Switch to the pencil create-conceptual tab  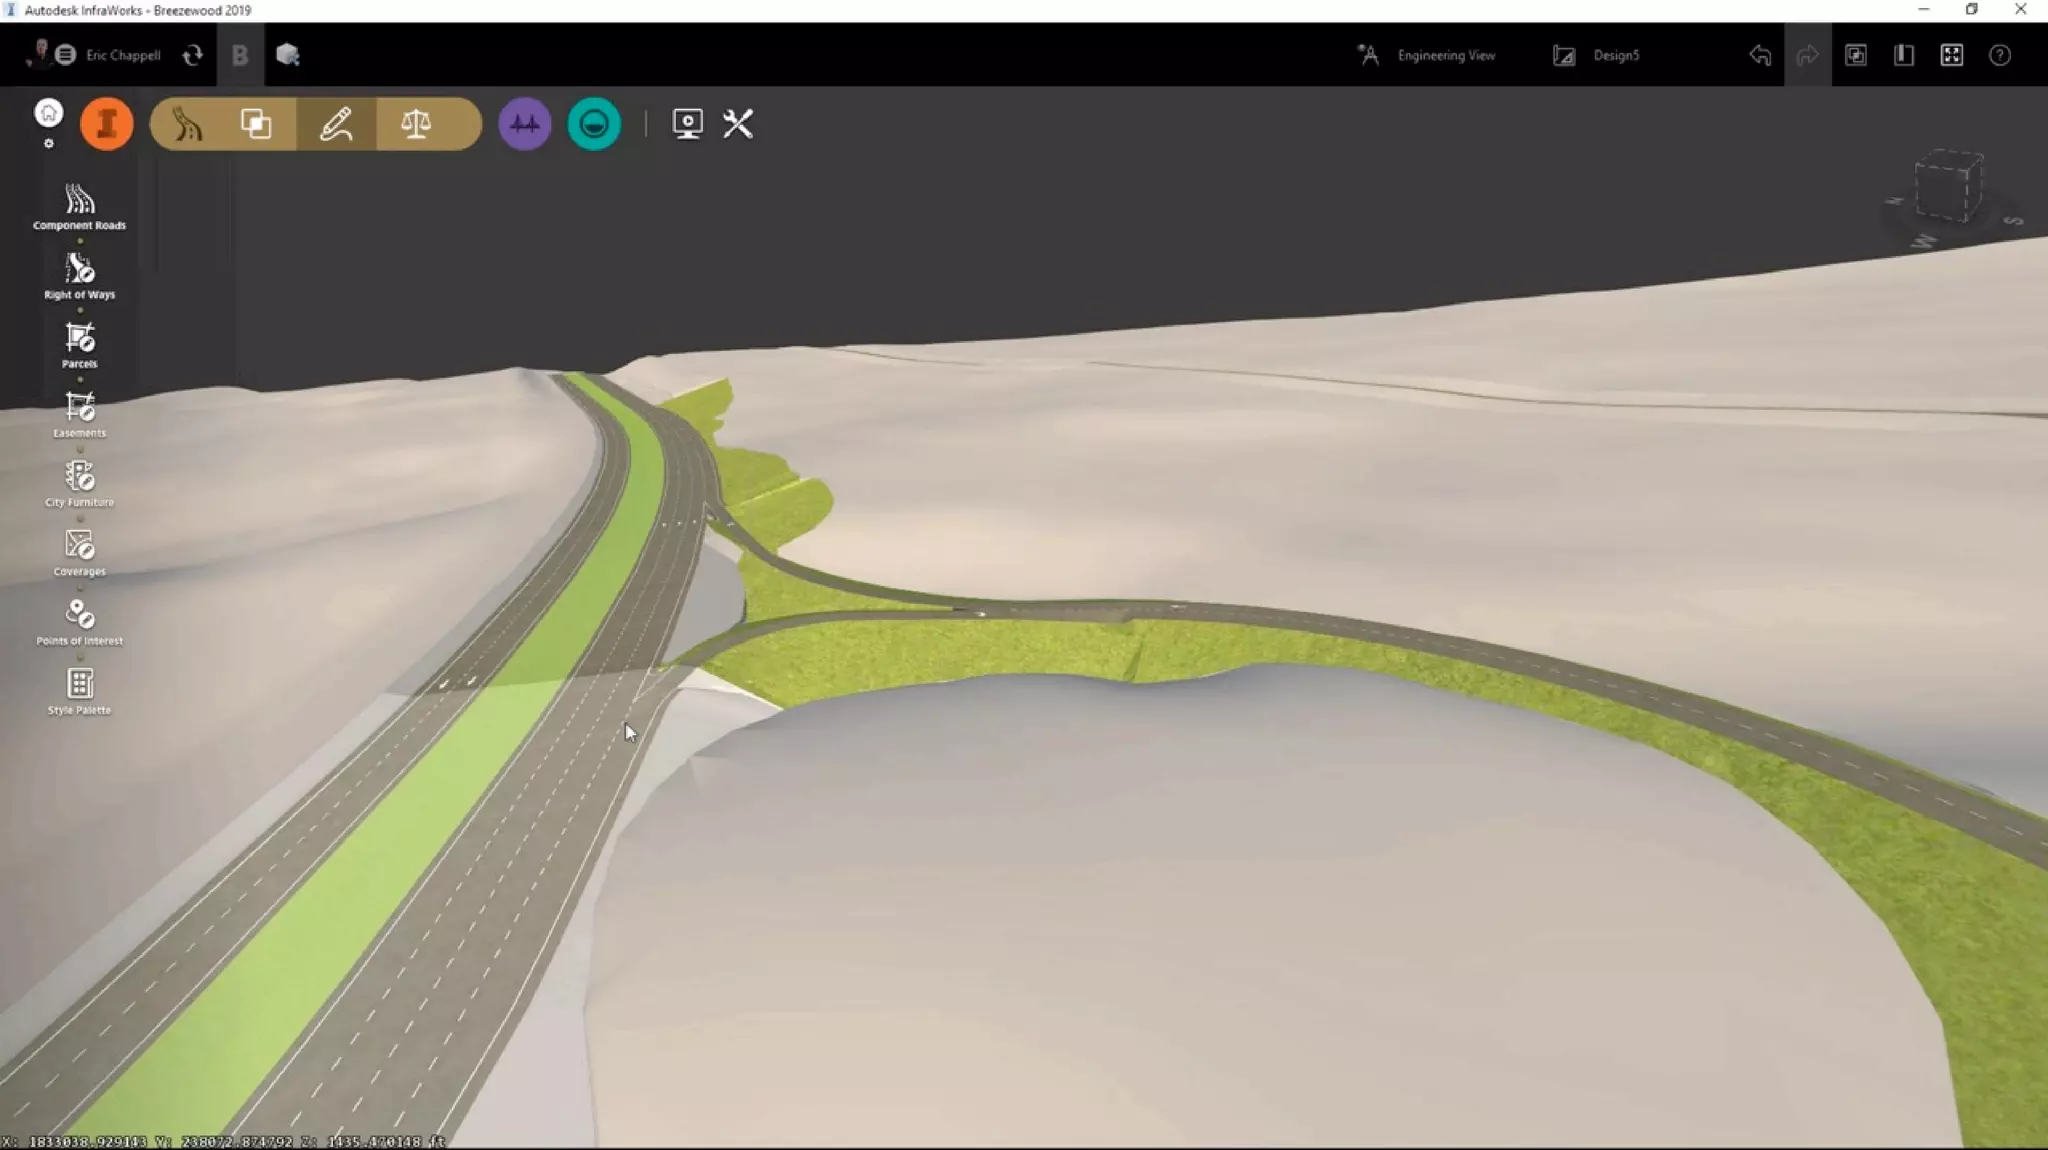point(336,124)
